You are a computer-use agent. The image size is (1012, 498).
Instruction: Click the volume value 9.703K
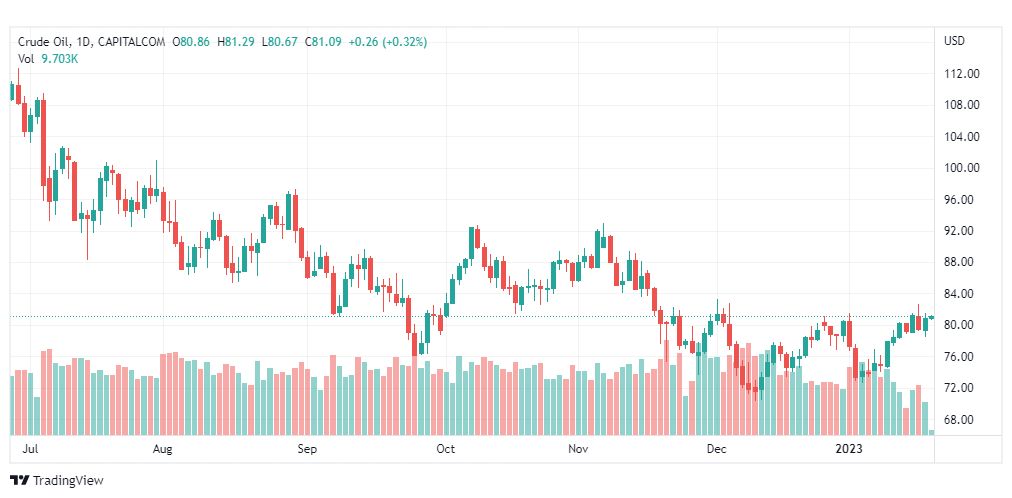pos(60,59)
